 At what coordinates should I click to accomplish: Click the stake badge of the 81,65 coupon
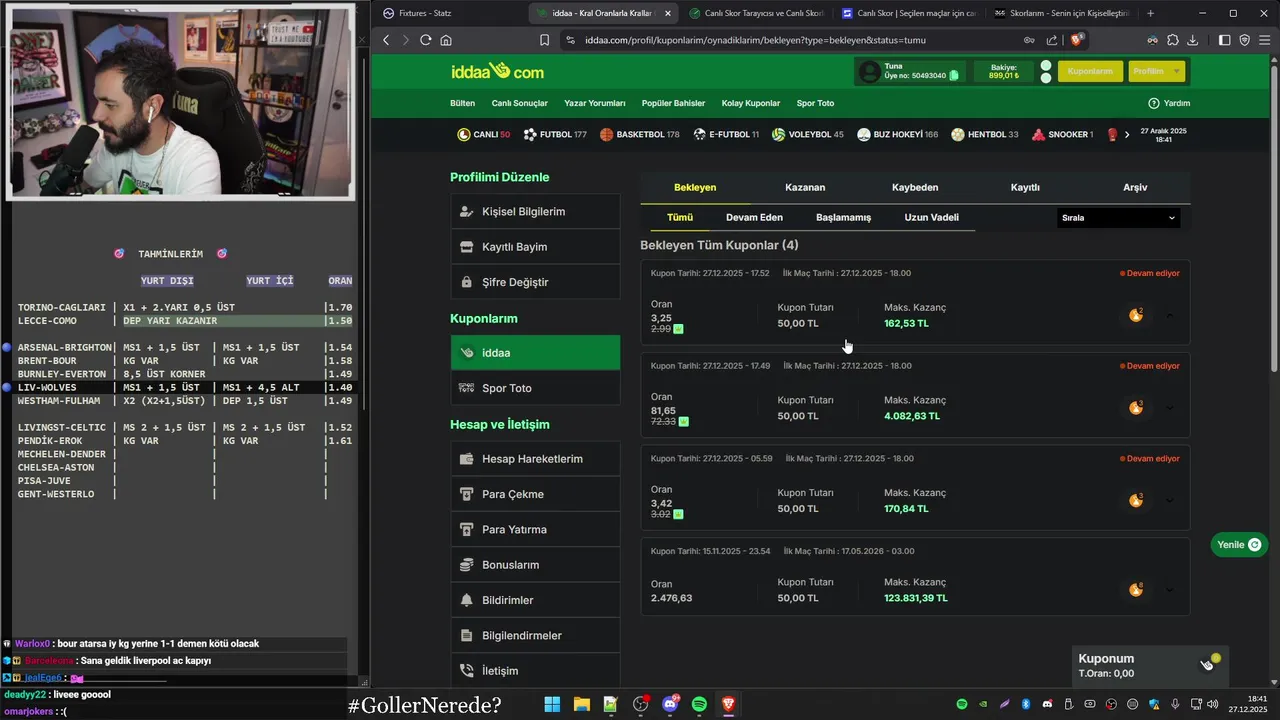pos(1136,407)
